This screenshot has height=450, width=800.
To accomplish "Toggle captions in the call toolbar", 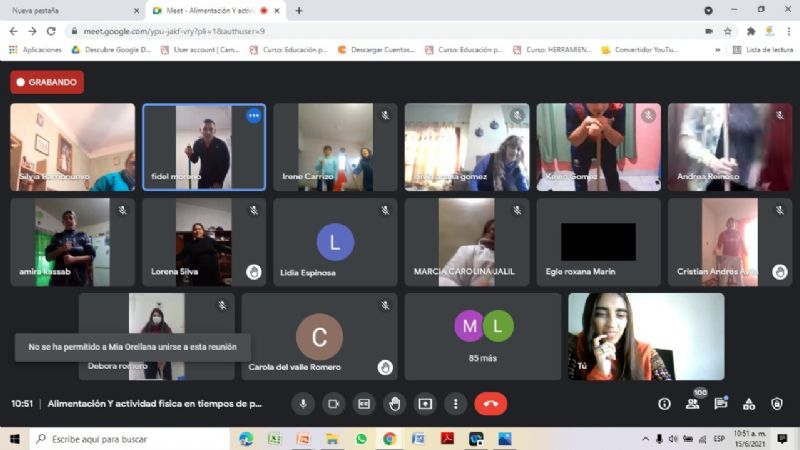I will pyautogui.click(x=364, y=404).
